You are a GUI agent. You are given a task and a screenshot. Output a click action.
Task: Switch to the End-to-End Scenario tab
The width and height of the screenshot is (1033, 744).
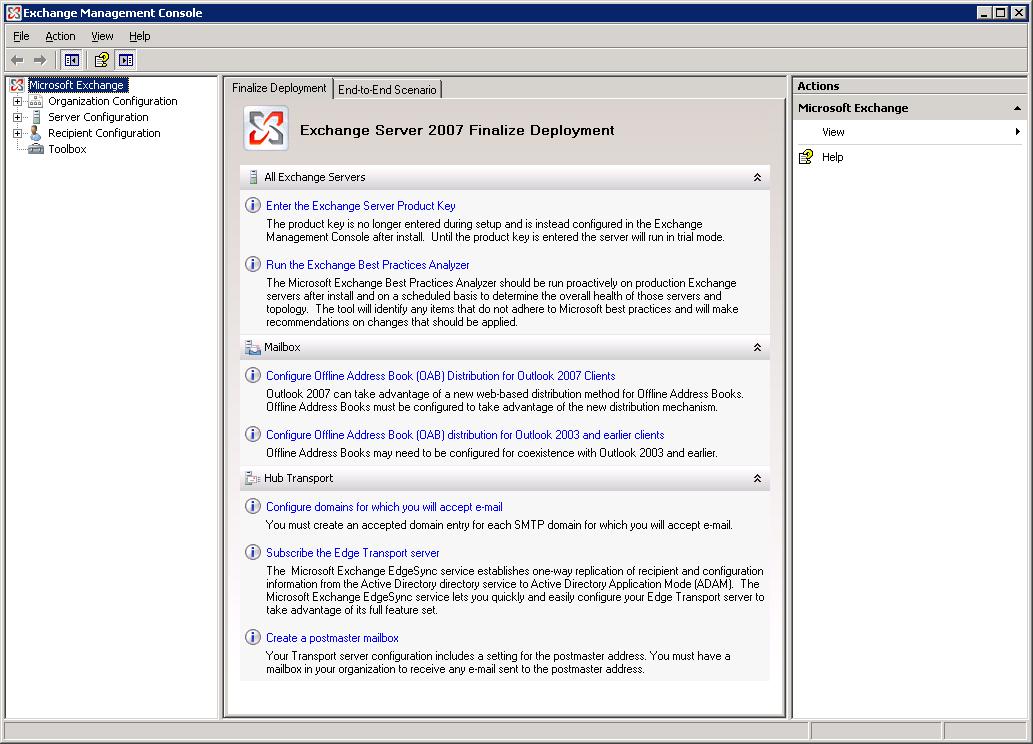[x=387, y=90]
